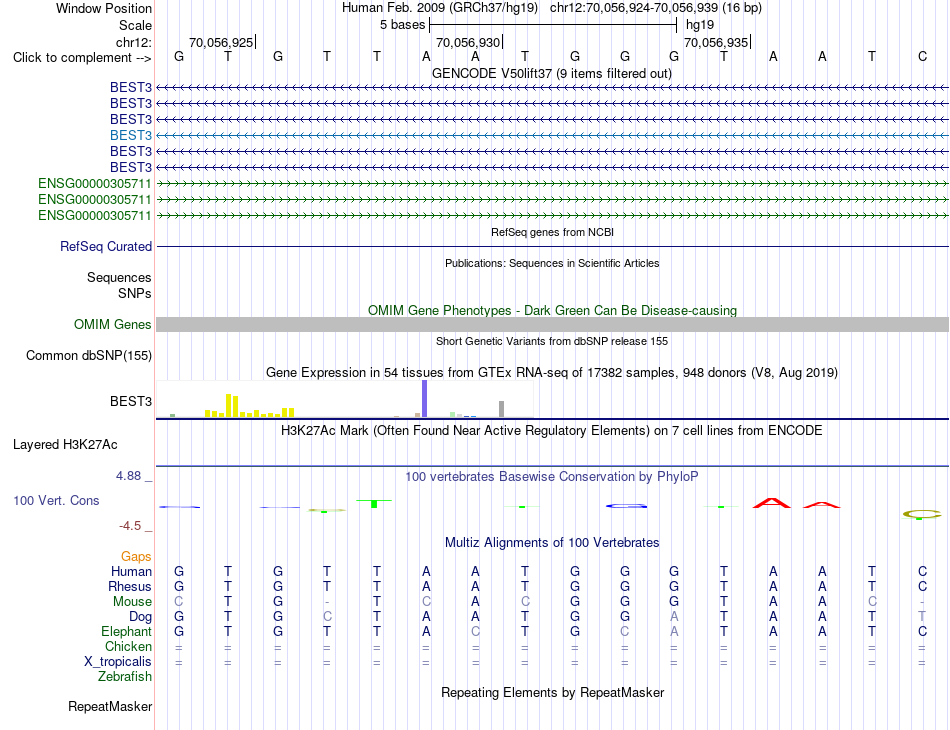The width and height of the screenshot is (950, 730).
Task: Click the tall blue bar in GTEx chart
Action: pyautogui.click(x=424, y=399)
